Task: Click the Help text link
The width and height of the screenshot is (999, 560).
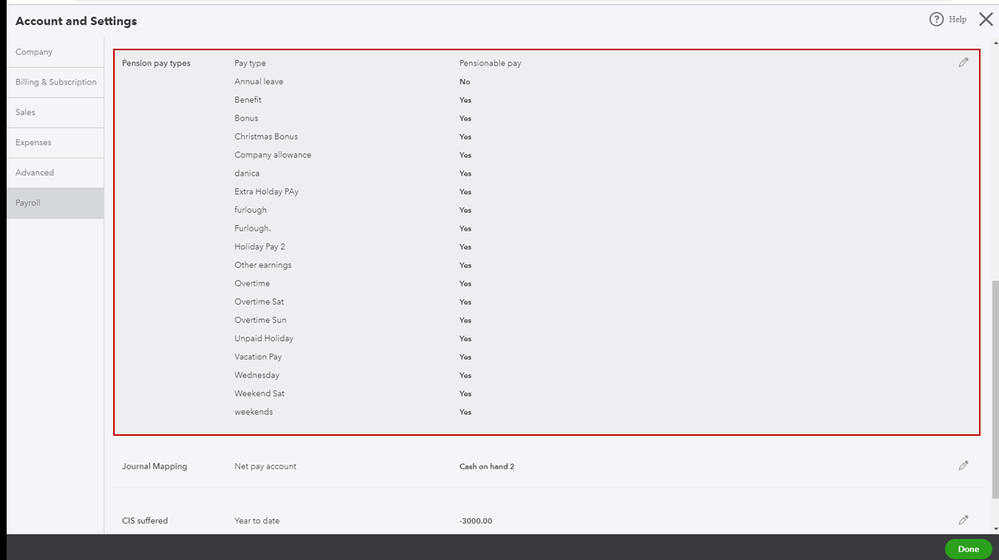Action: [x=957, y=19]
